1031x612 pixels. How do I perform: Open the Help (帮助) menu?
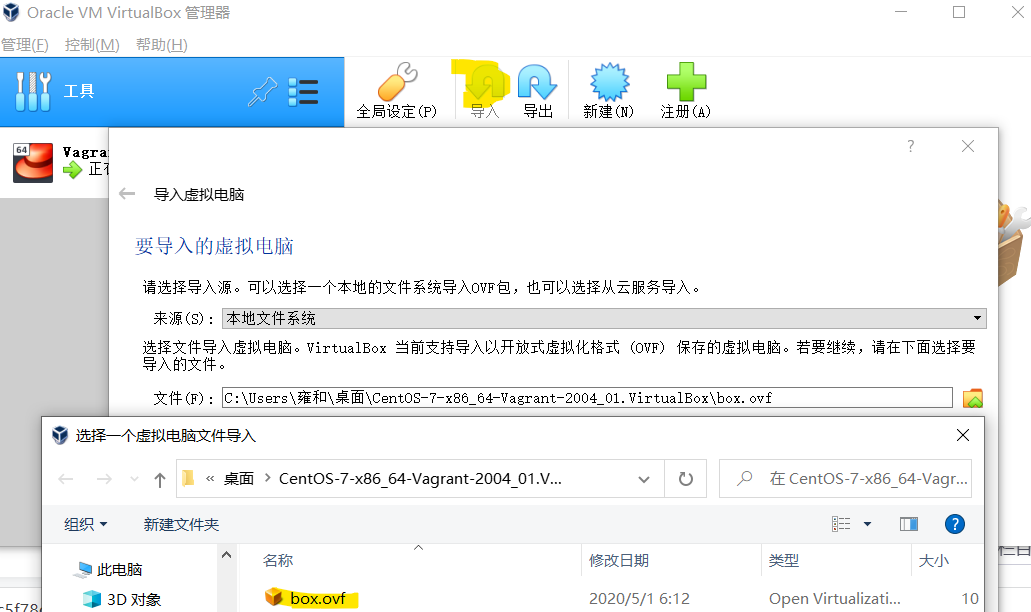tap(162, 45)
